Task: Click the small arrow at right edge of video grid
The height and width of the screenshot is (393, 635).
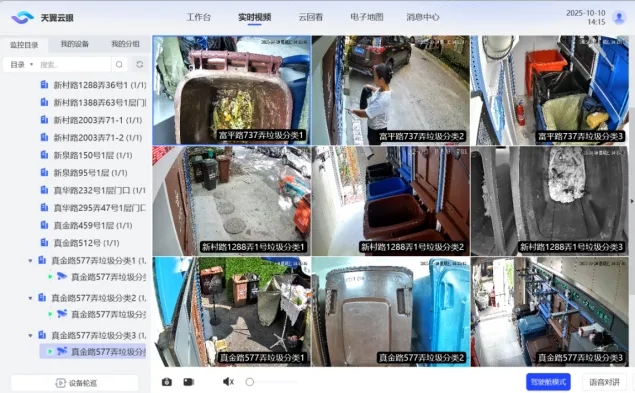Action: (x=632, y=201)
